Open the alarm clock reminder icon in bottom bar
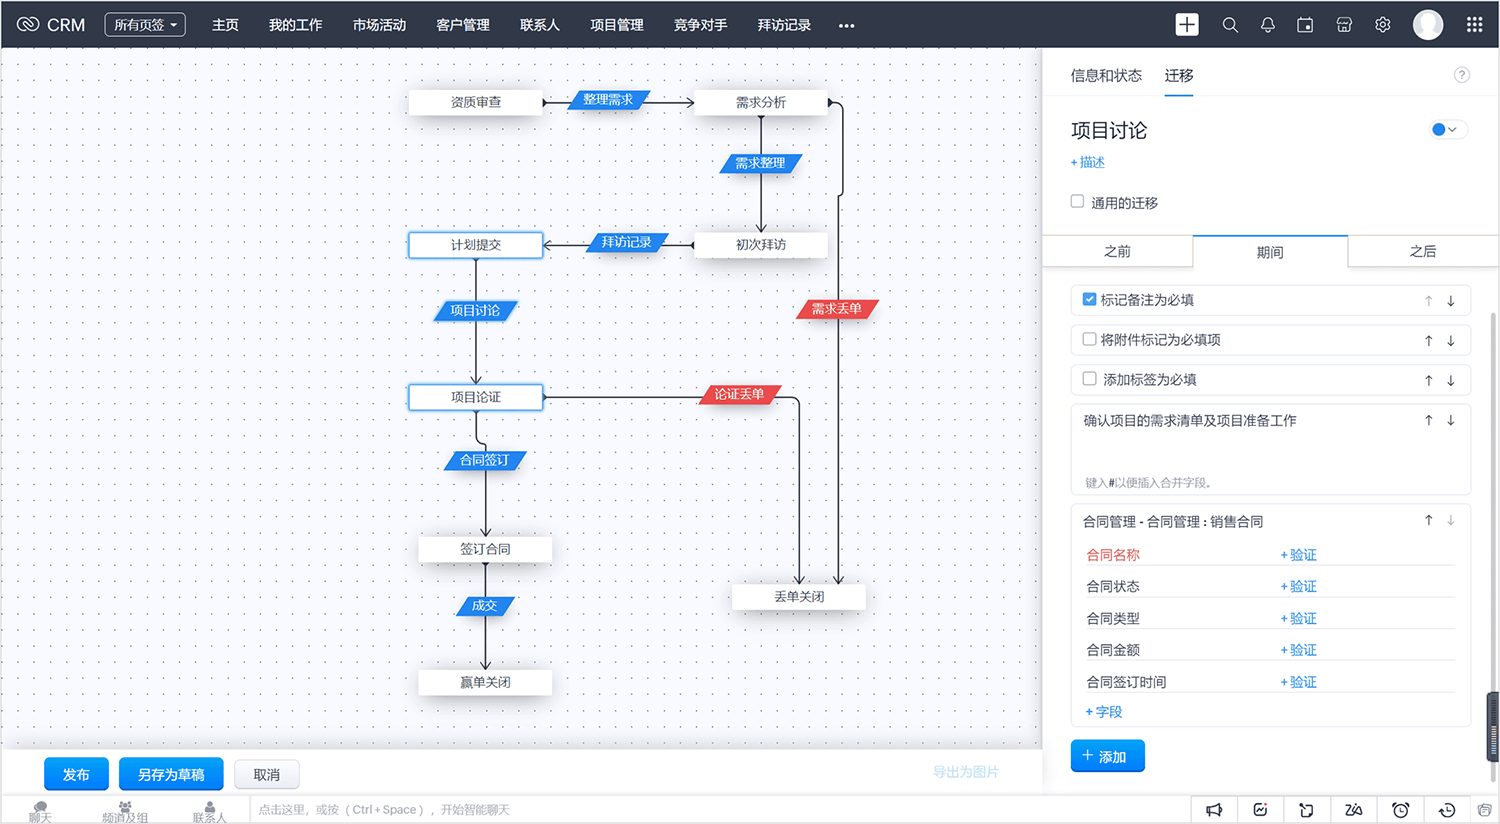The width and height of the screenshot is (1500, 824). click(1401, 810)
